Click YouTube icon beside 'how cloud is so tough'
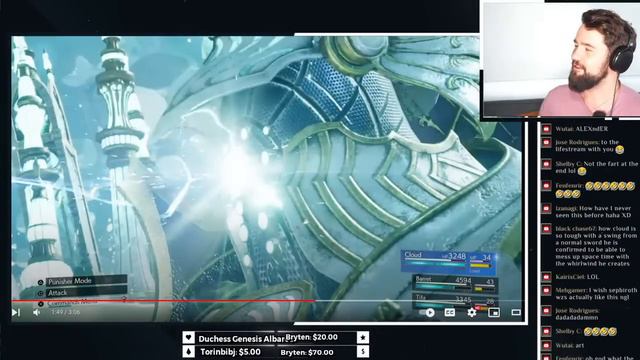Screen dimensions: 640x360 tap(546, 229)
